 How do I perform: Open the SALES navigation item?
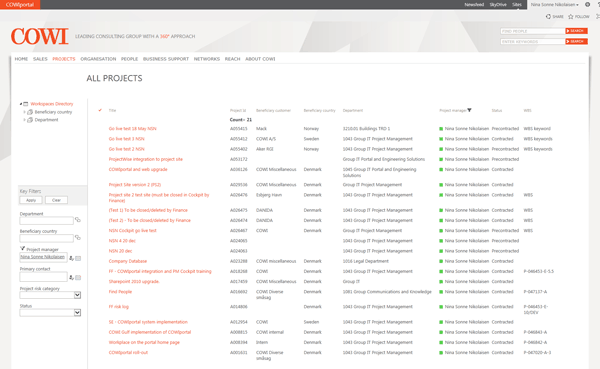40,59
